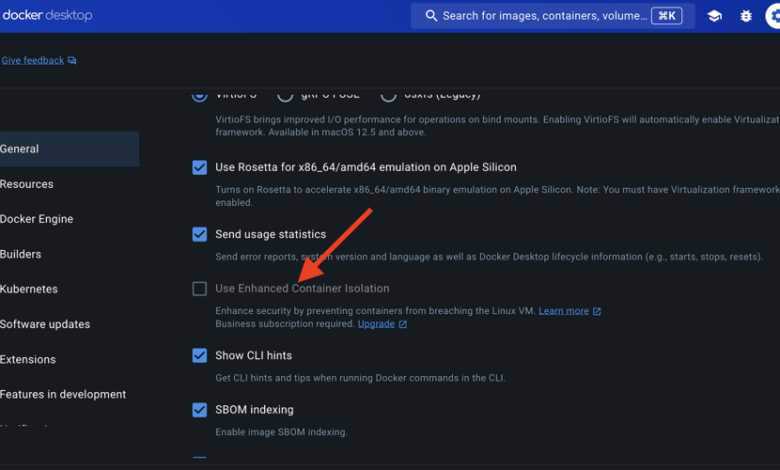Select the gRPC FUSE radio button
The height and width of the screenshot is (470, 780).
tap(285, 95)
